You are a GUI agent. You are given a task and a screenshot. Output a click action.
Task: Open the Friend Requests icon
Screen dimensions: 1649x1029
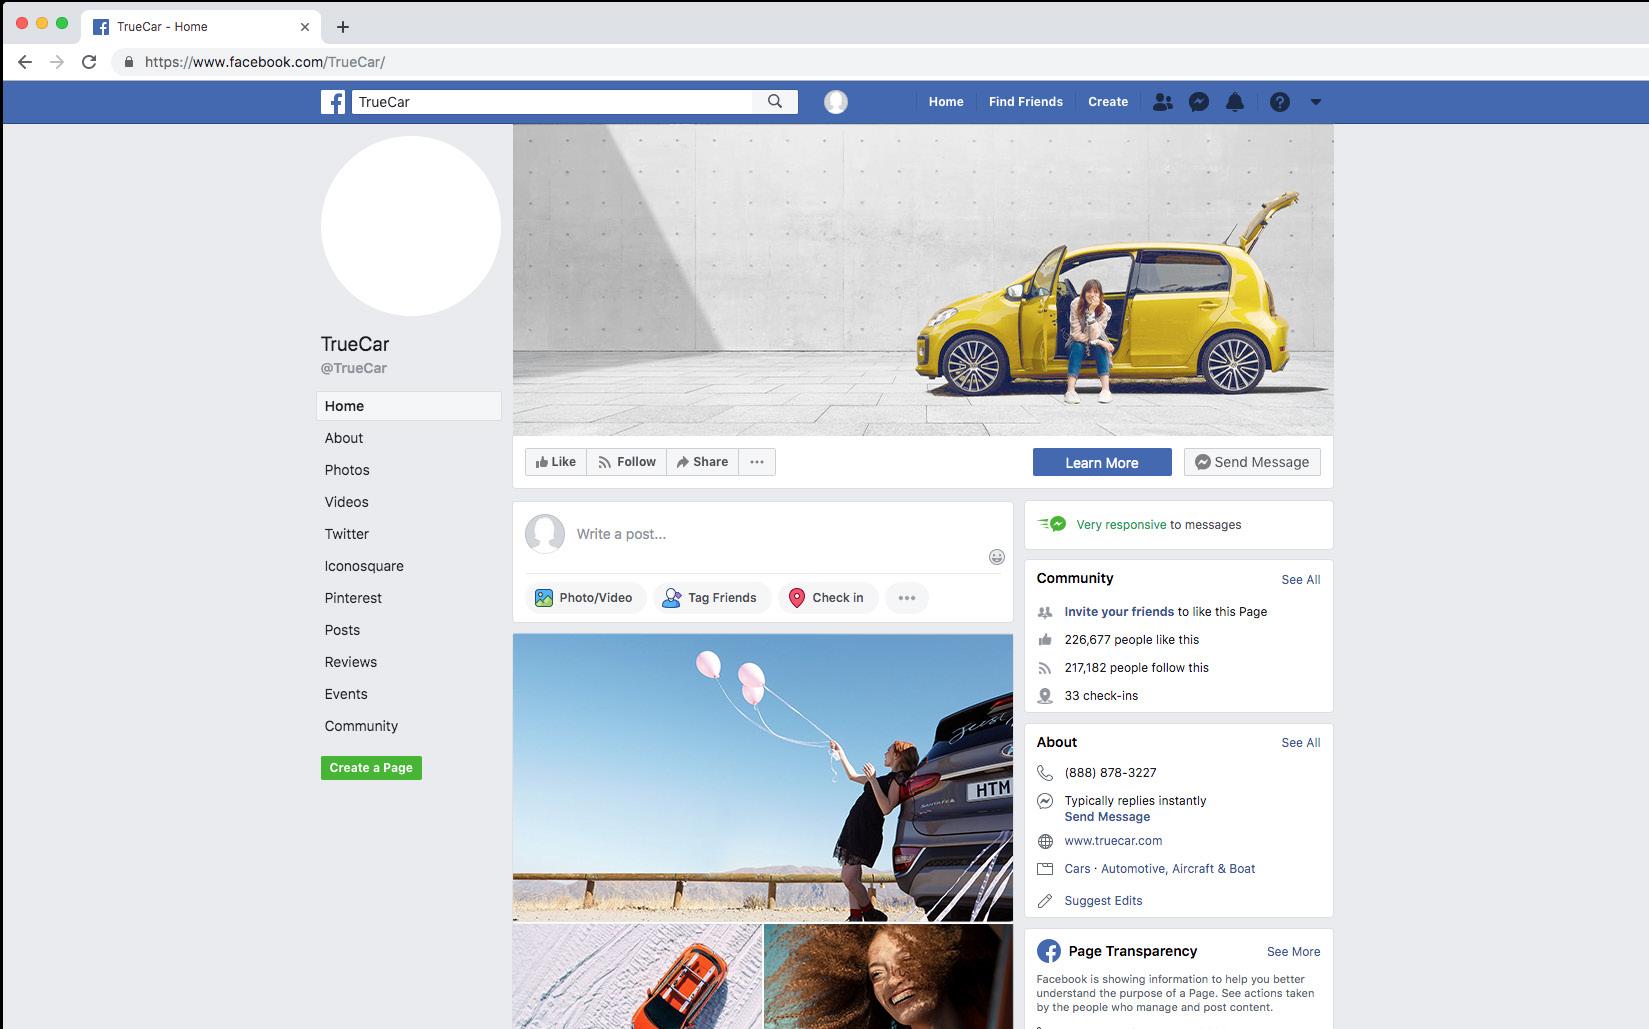pyautogui.click(x=1162, y=102)
